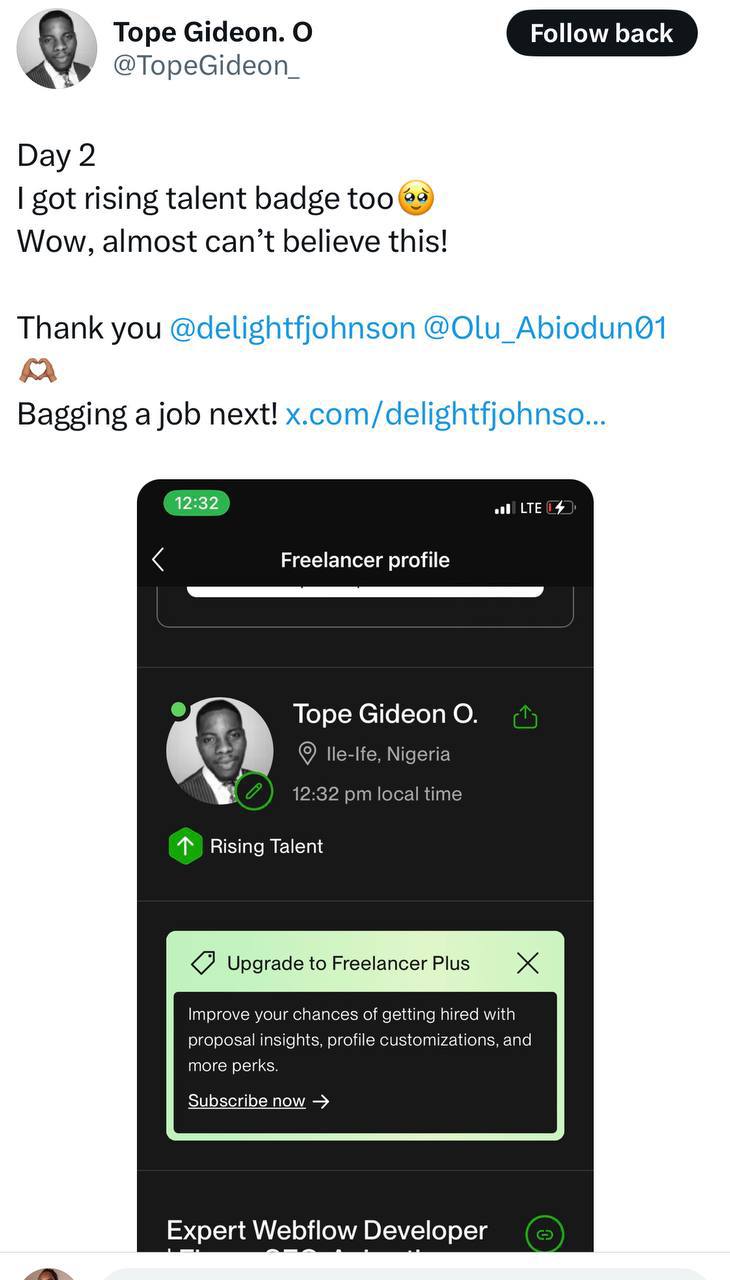Open the x.com/delightfjohnso… link
The width and height of the screenshot is (730, 1280).
coord(445,413)
